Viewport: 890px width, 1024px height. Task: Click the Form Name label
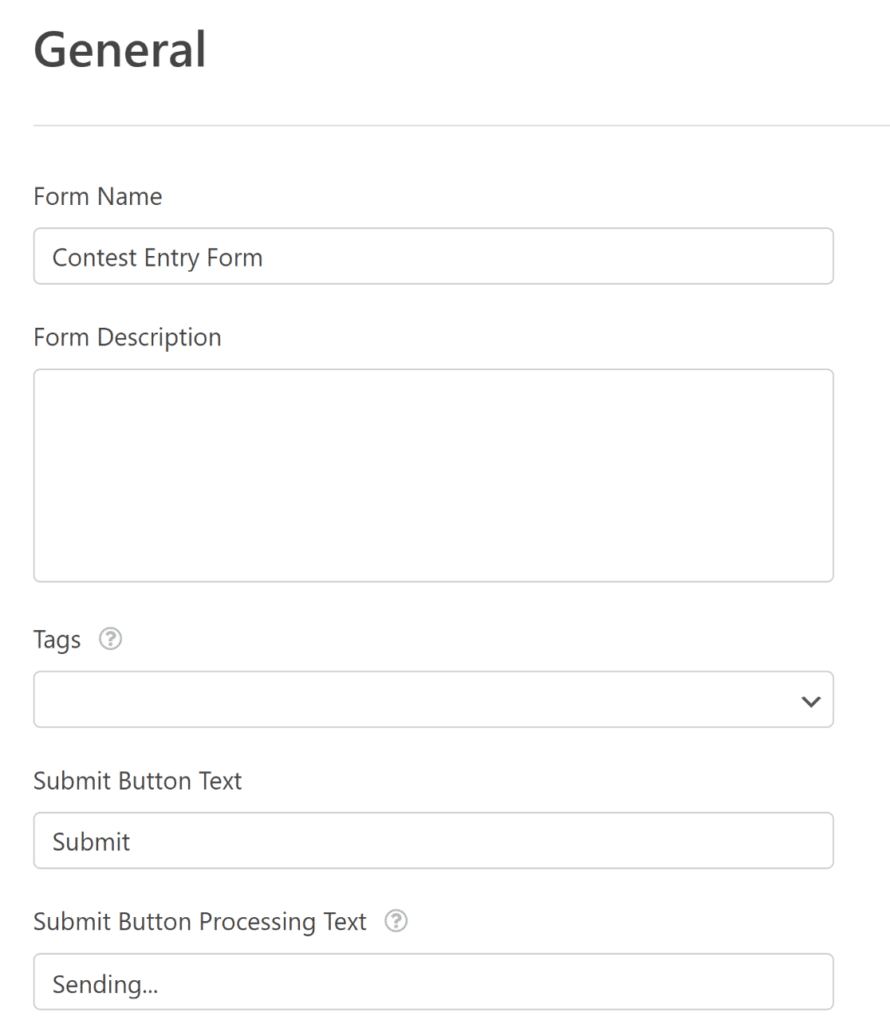coord(97,197)
